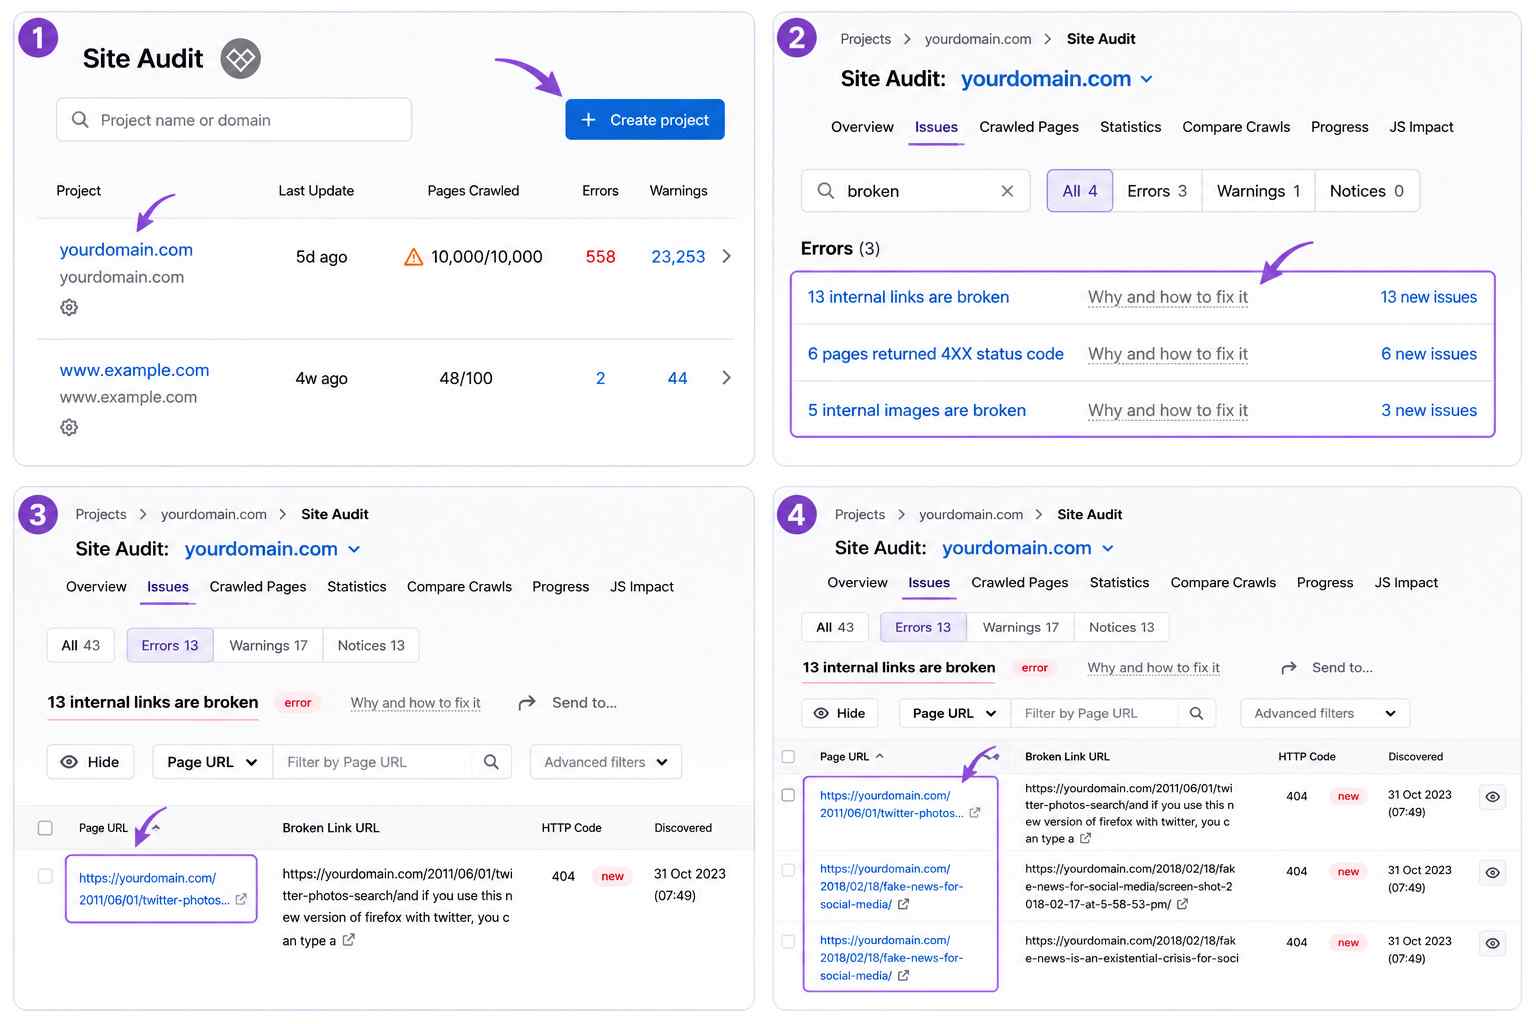
Task: Toggle select-all checkbox in panel 4 table
Action: [x=788, y=756]
